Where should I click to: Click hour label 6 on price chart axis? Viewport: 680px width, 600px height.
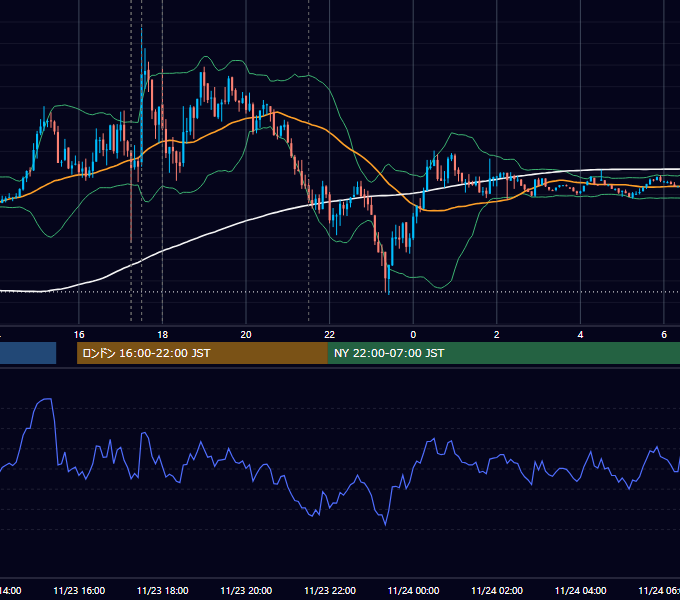[664, 335]
